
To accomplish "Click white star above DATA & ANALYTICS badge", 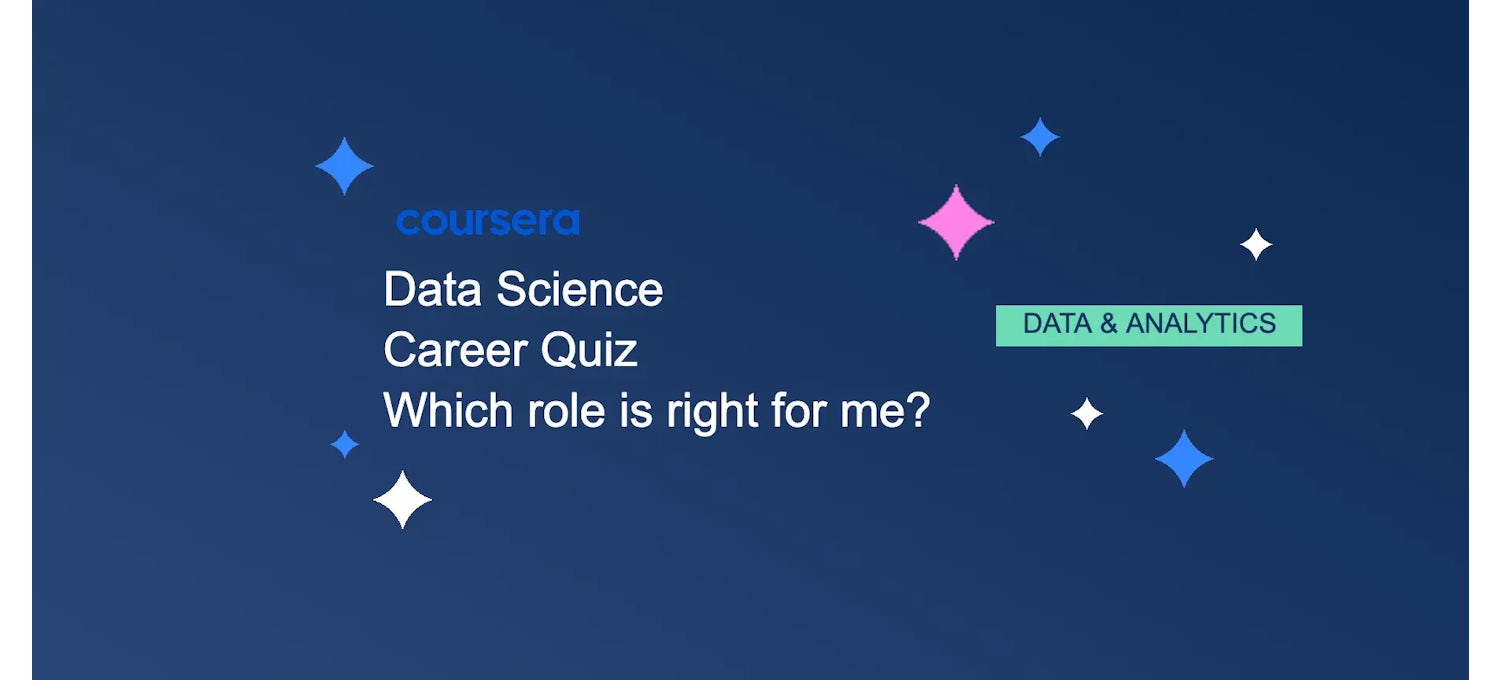I will click(x=1256, y=244).
